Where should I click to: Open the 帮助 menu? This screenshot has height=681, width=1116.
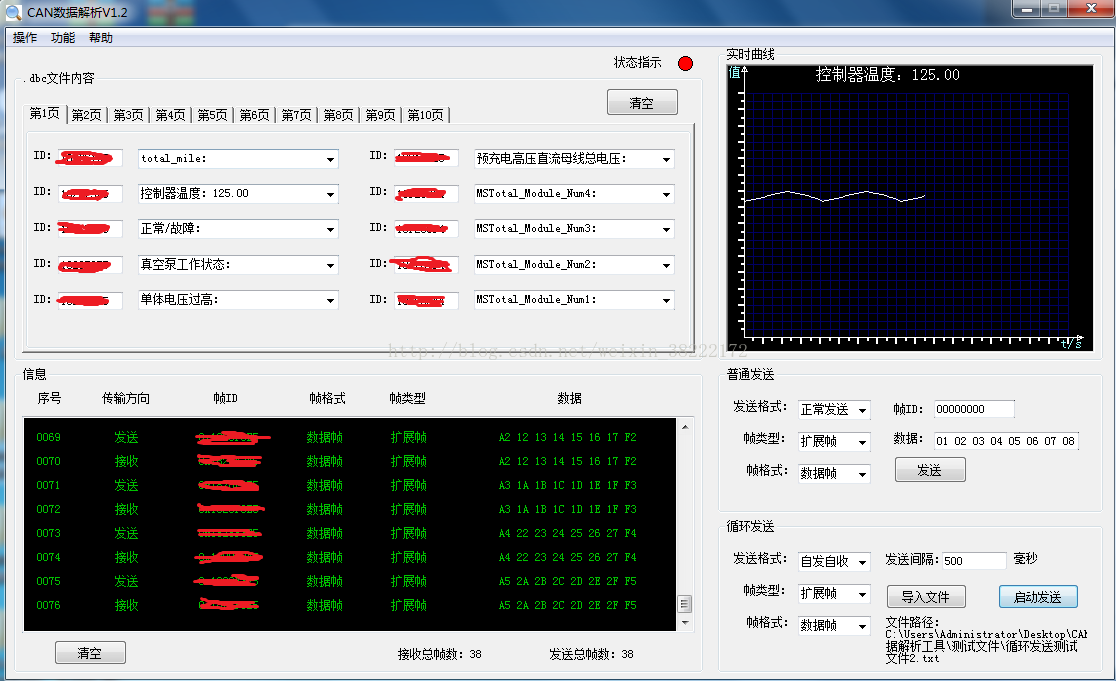point(101,38)
